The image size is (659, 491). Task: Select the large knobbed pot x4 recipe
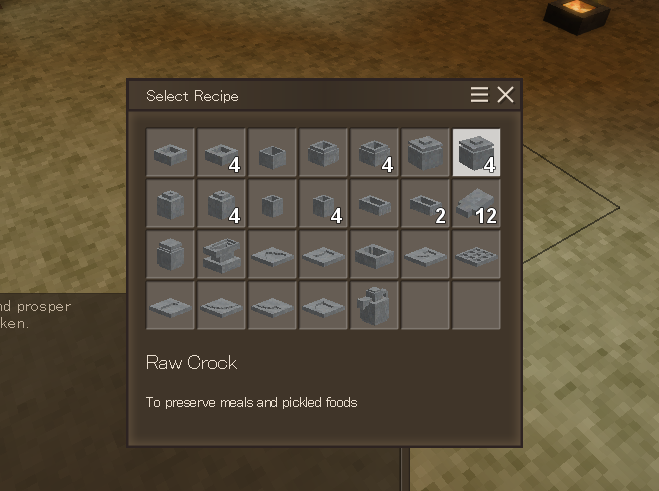(x=221, y=203)
